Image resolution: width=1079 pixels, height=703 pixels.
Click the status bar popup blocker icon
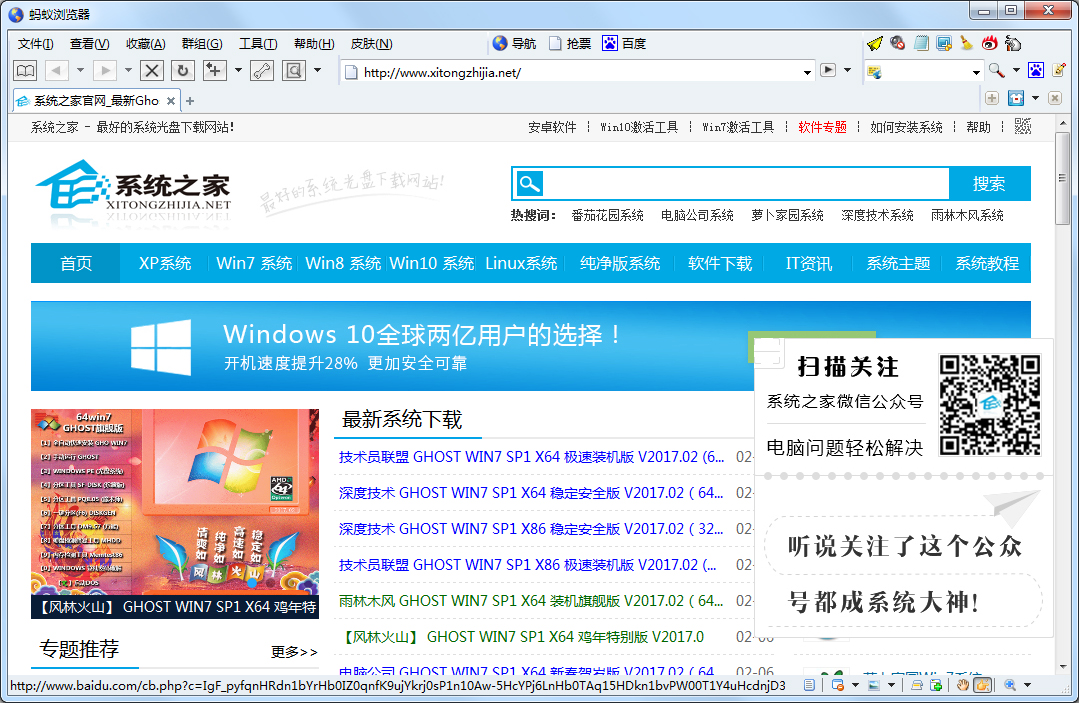click(x=837, y=685)
